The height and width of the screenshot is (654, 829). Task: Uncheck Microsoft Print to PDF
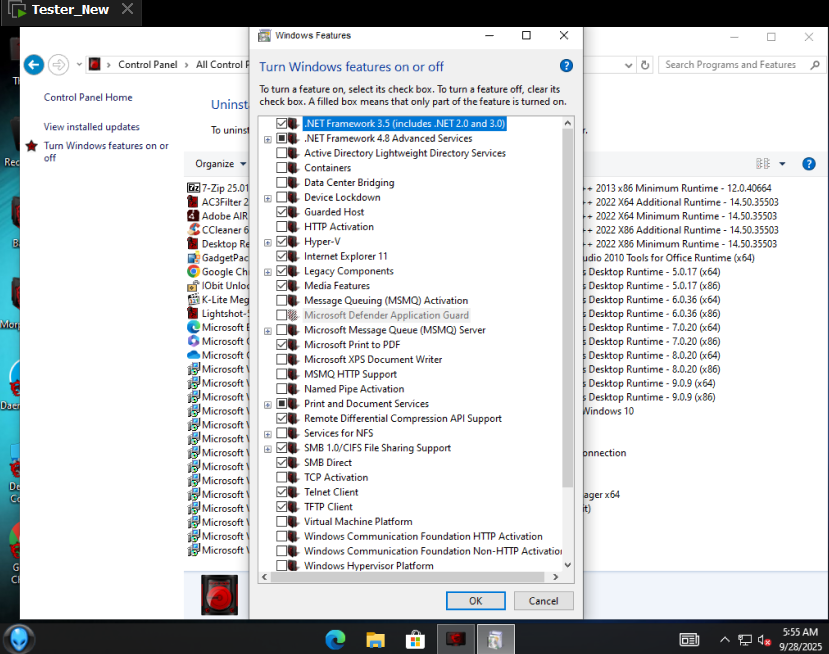pos(282,345)
